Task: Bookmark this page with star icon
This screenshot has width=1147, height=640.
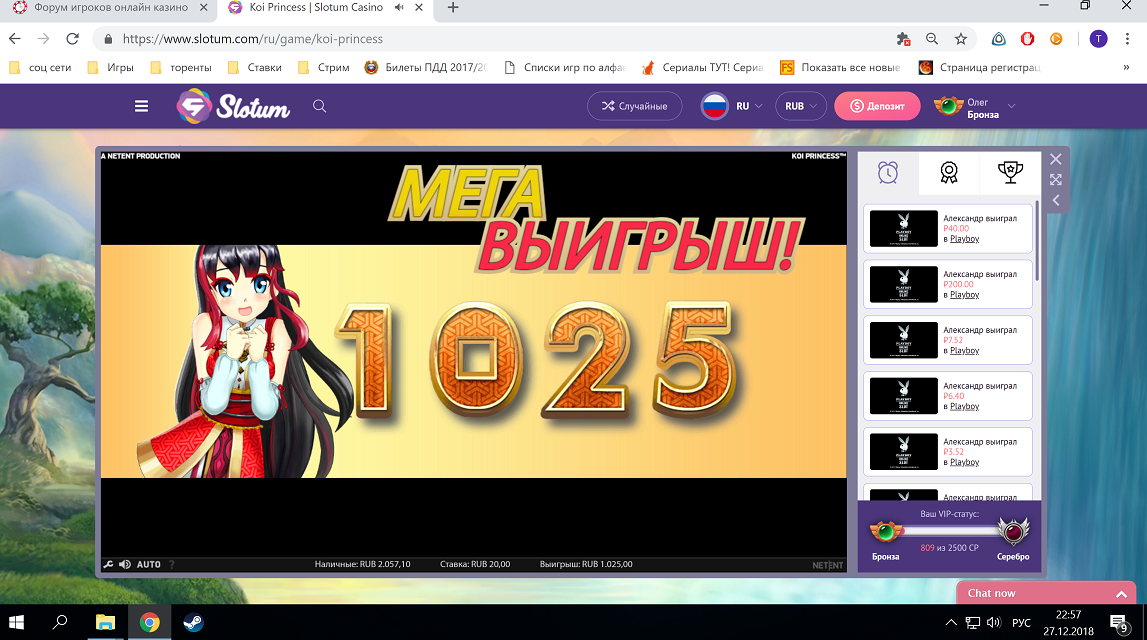Action: pos(961,39)
